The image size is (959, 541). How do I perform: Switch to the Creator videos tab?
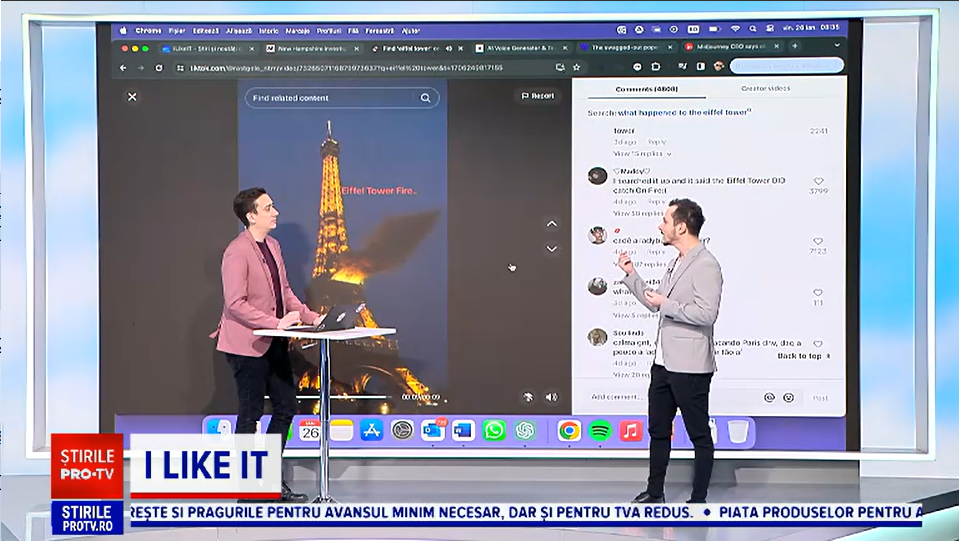(764, 89)
